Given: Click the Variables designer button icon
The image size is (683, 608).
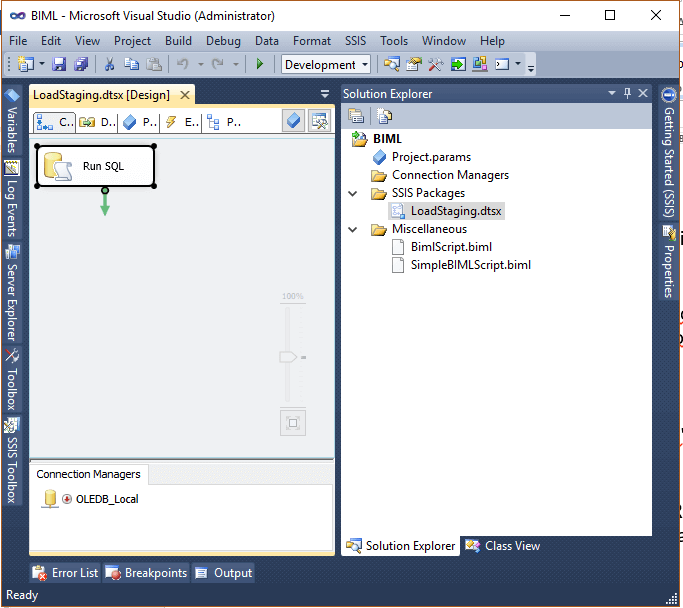Looking at the screenshot, I should (x=293, y=121).
